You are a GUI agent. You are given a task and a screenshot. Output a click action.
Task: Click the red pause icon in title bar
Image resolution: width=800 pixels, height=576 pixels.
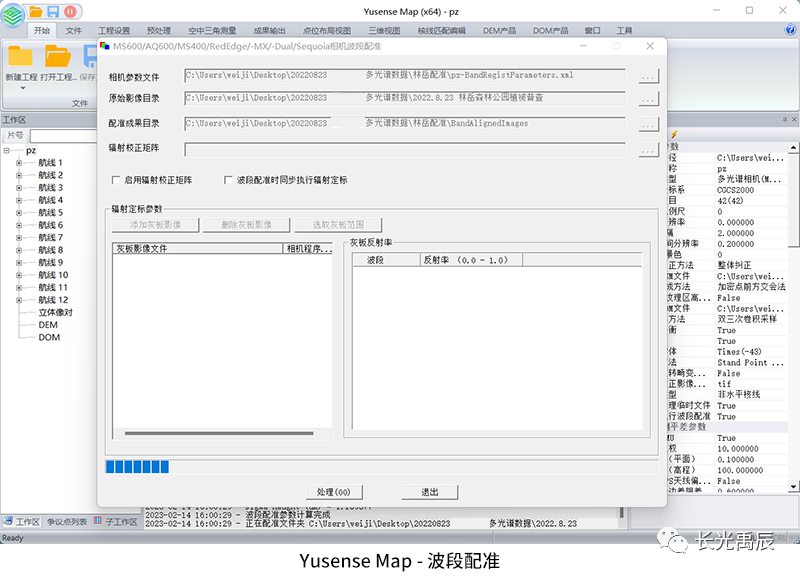70,11
